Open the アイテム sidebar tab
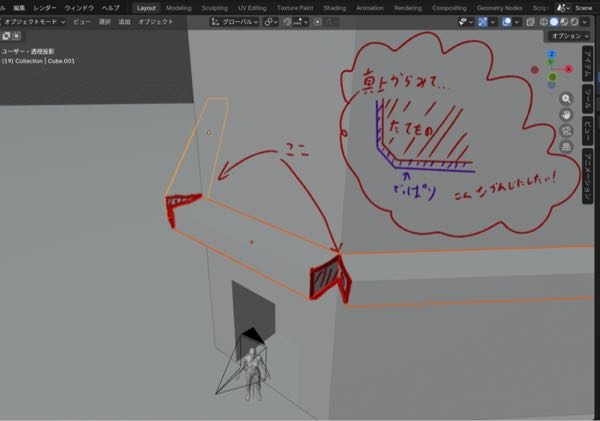 588,64
